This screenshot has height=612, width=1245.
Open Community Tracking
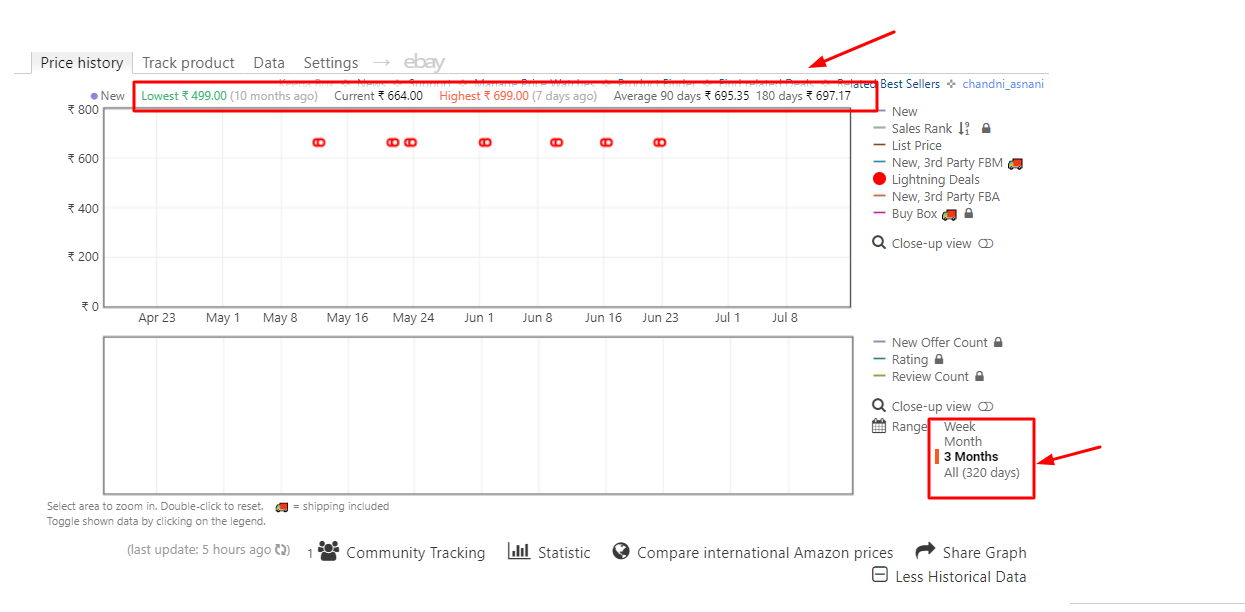point(415,552)
